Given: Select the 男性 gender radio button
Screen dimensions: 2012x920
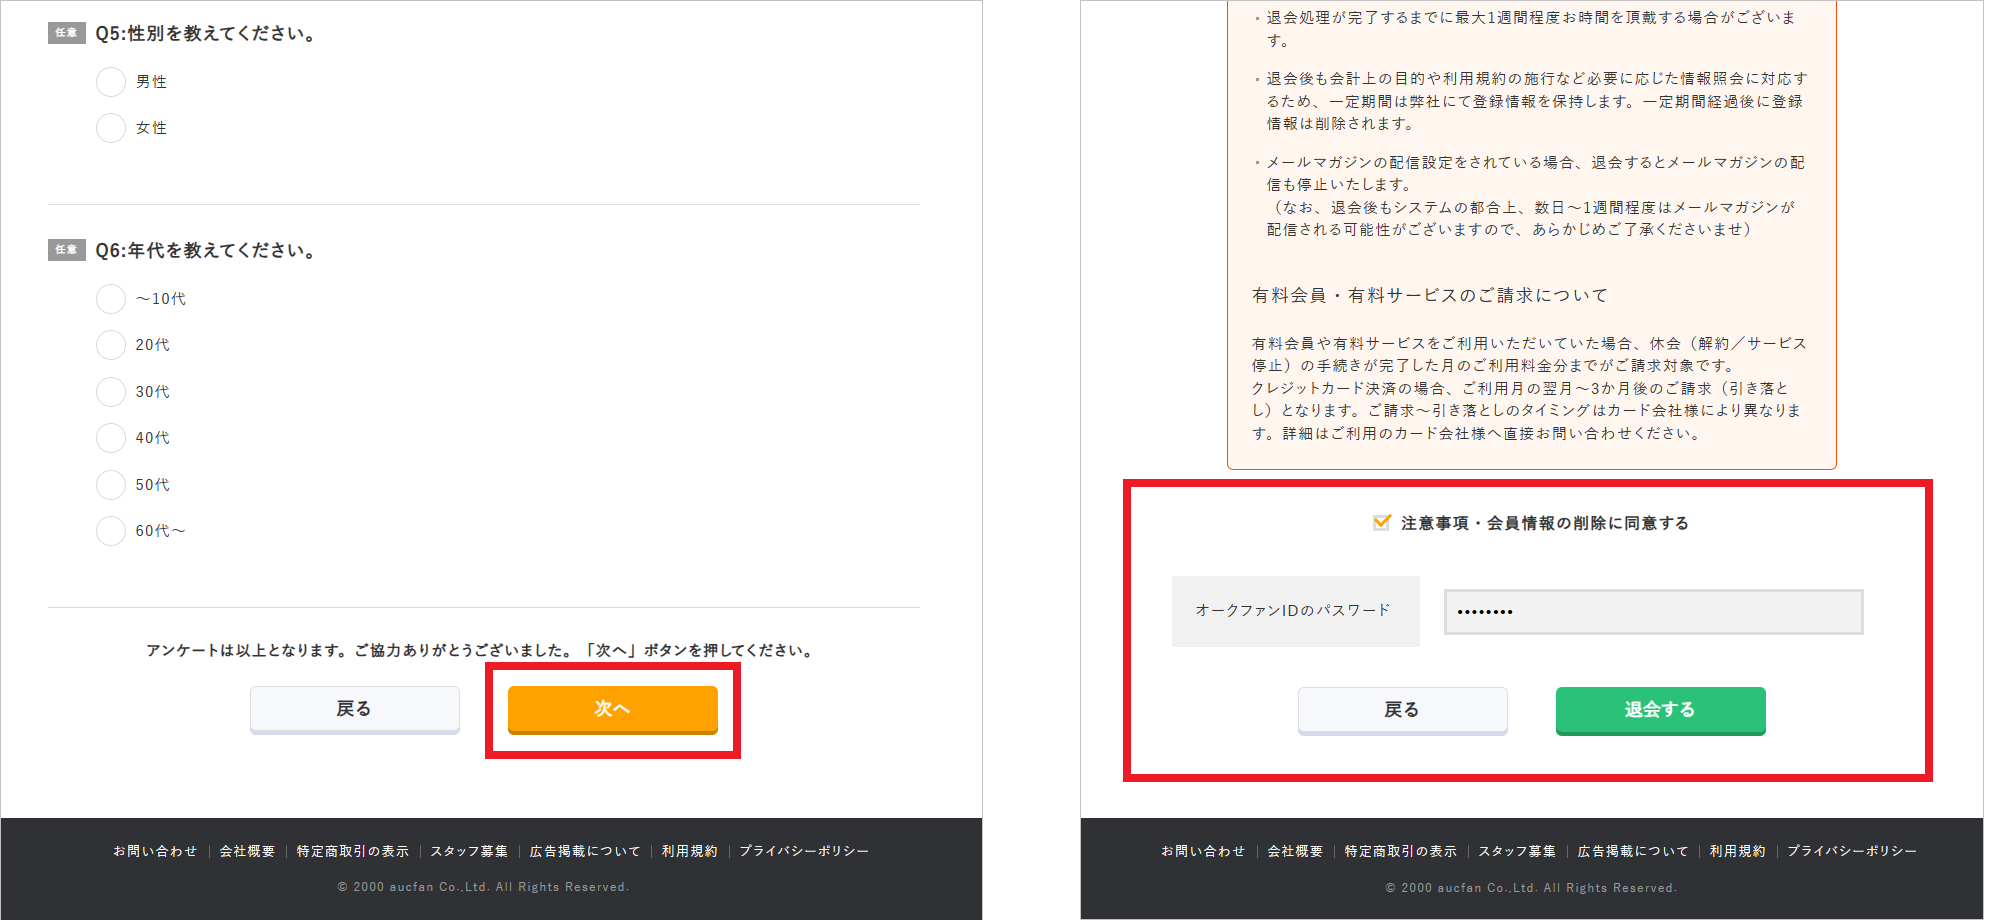Looking at the screenshot, I should click(x=110, y=81).
